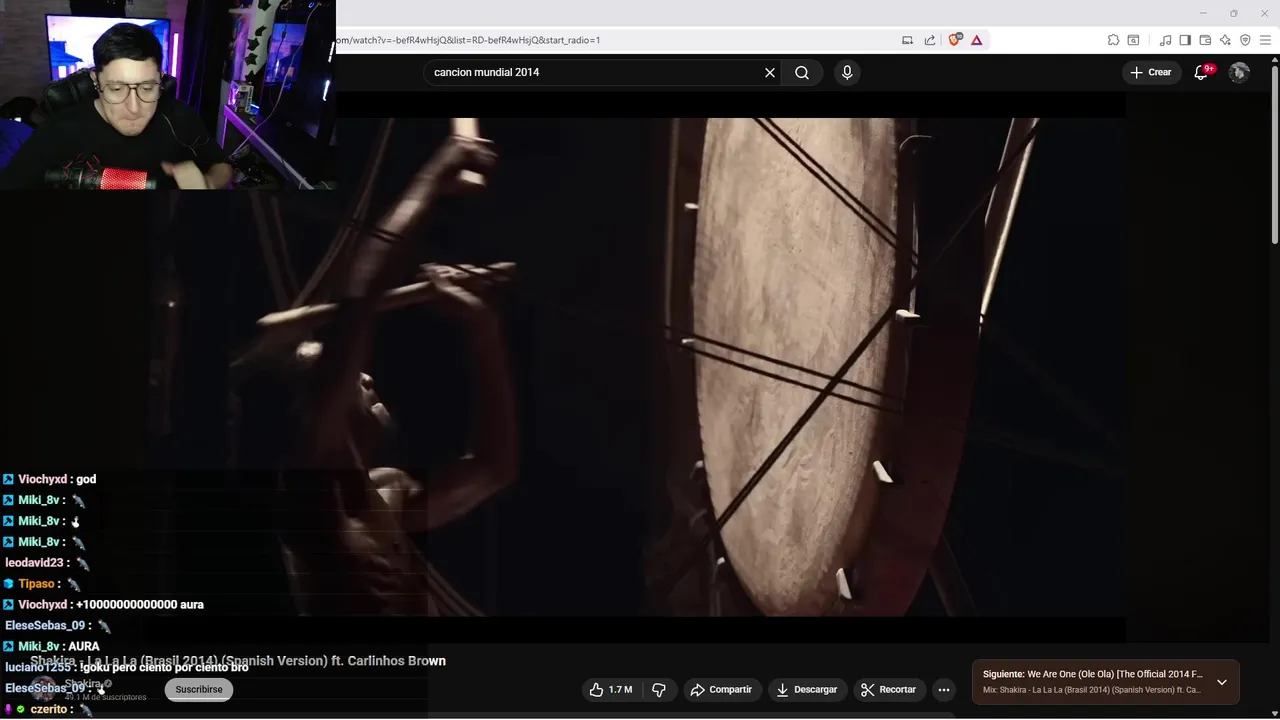Click the Tipaso chat username
This screenshot has width=1280, height=720.
[36, 583]
